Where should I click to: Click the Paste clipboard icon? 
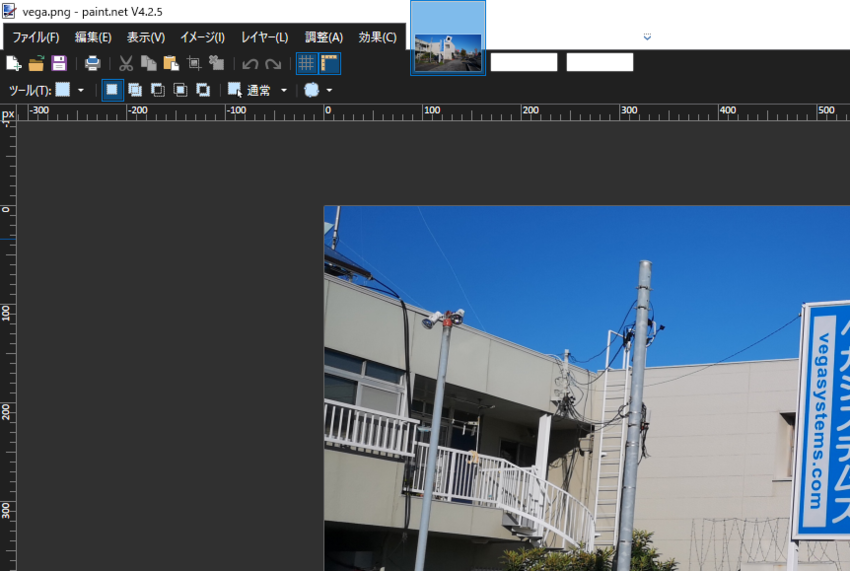171,63
